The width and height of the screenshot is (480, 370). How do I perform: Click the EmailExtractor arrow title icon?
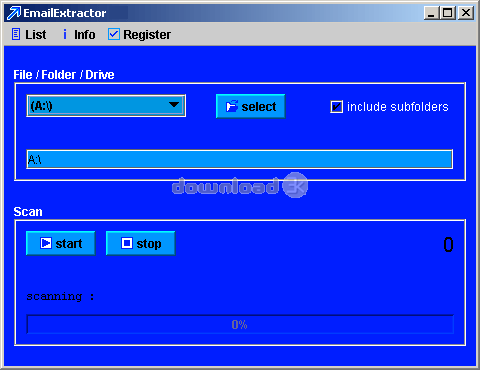pyautogui.click(x=14, y=13)
